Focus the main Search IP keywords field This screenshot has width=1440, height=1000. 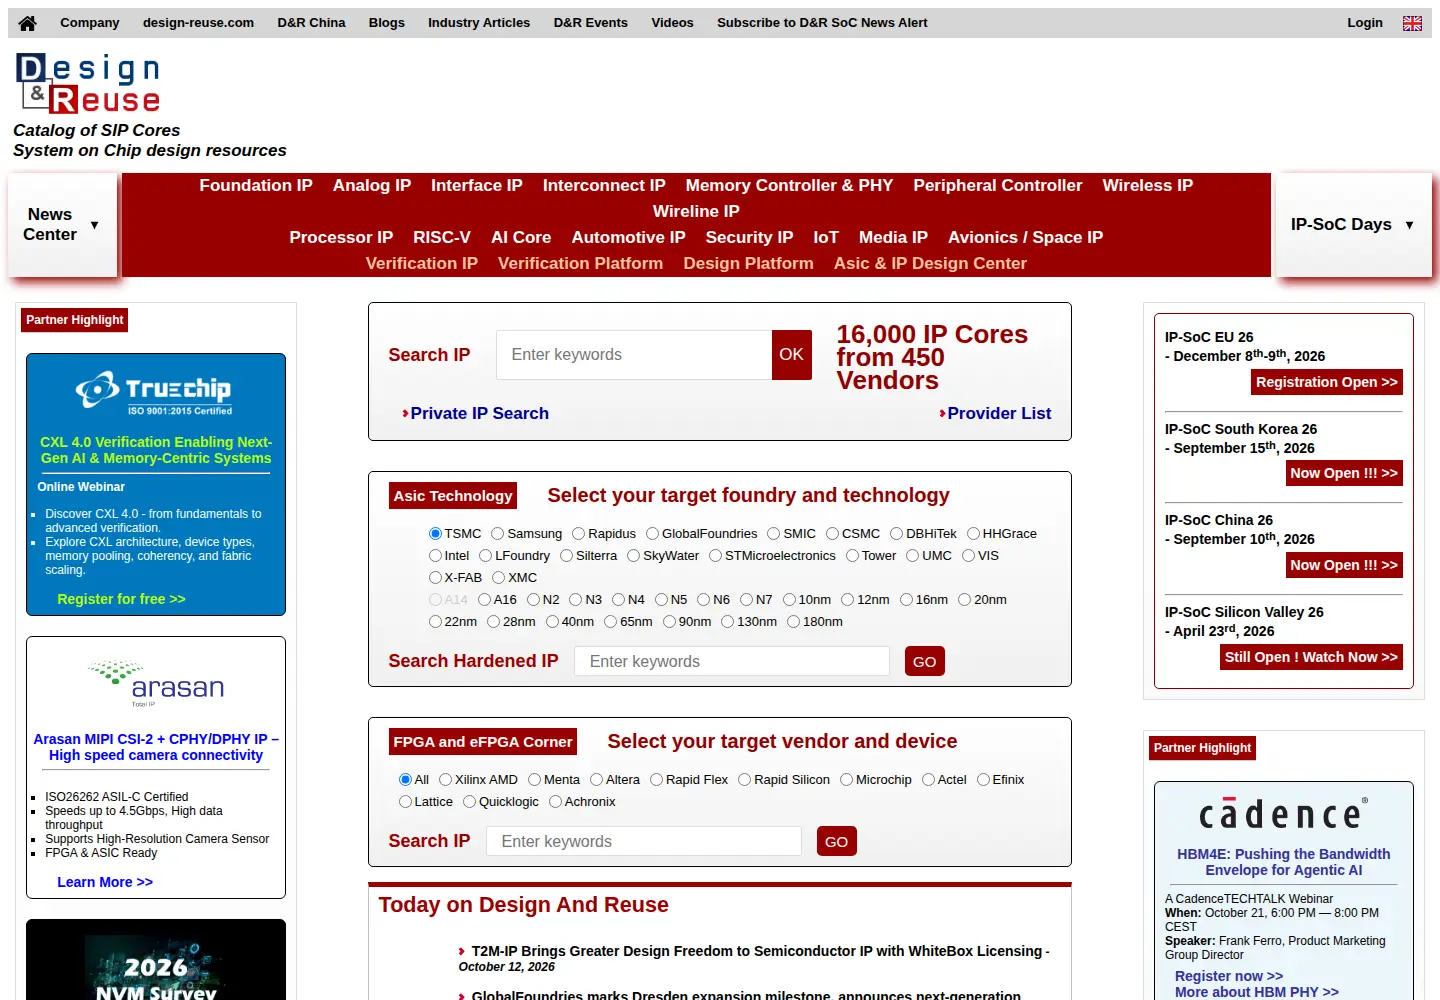click(634, 355)
